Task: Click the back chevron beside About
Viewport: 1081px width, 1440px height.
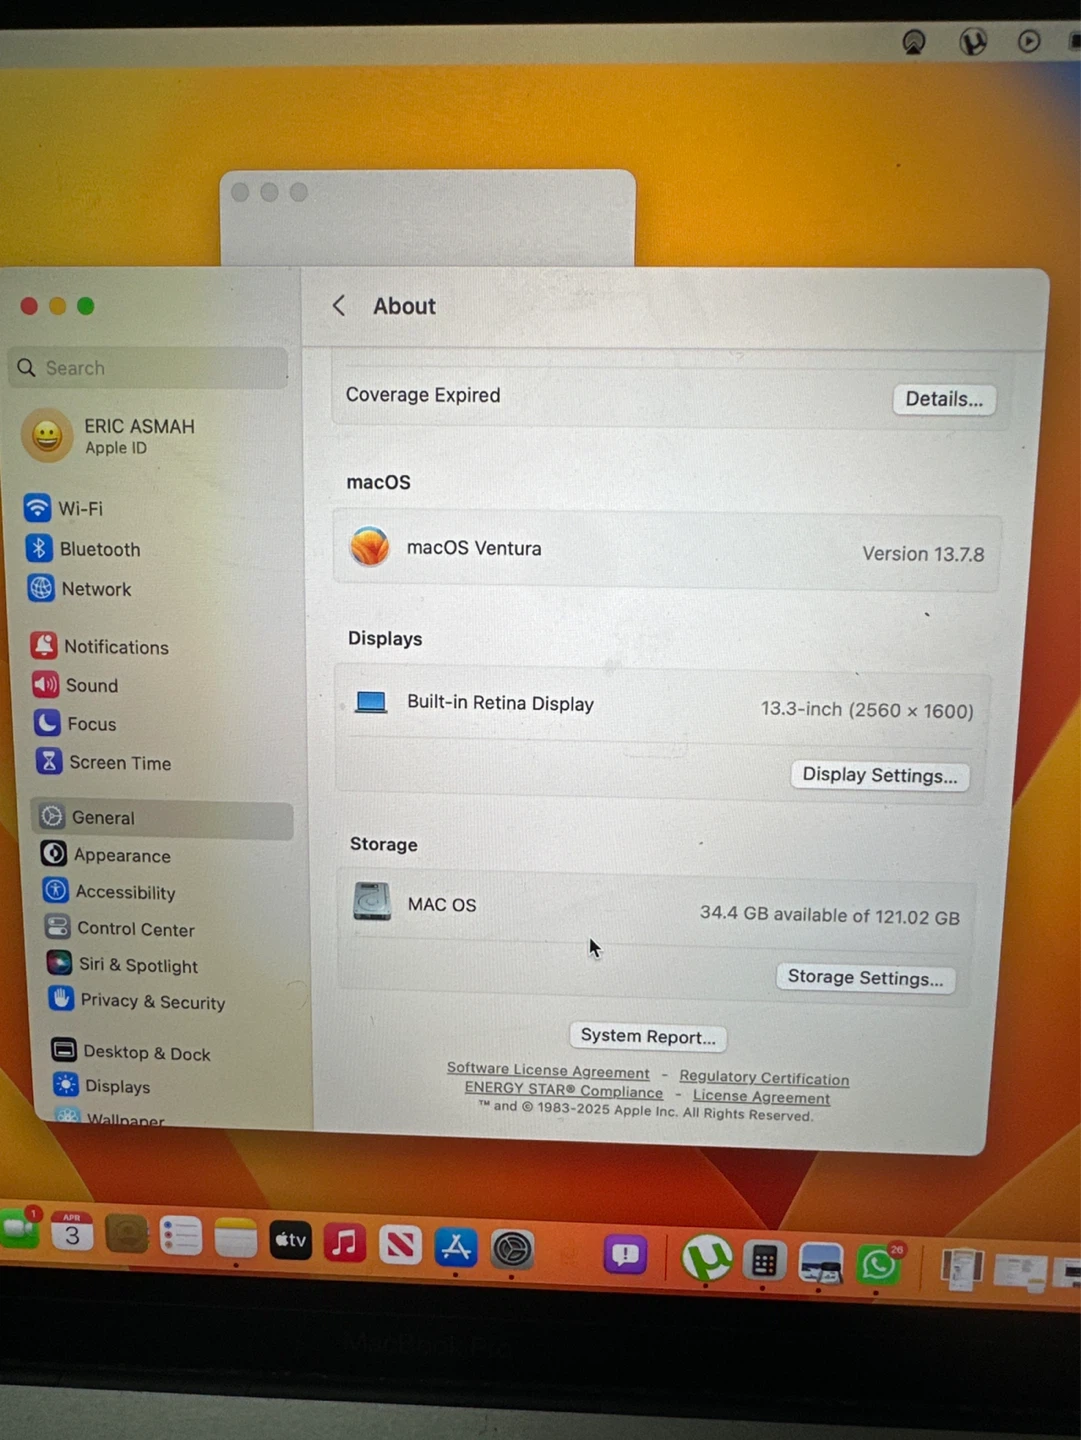Action: click(339, 306)
